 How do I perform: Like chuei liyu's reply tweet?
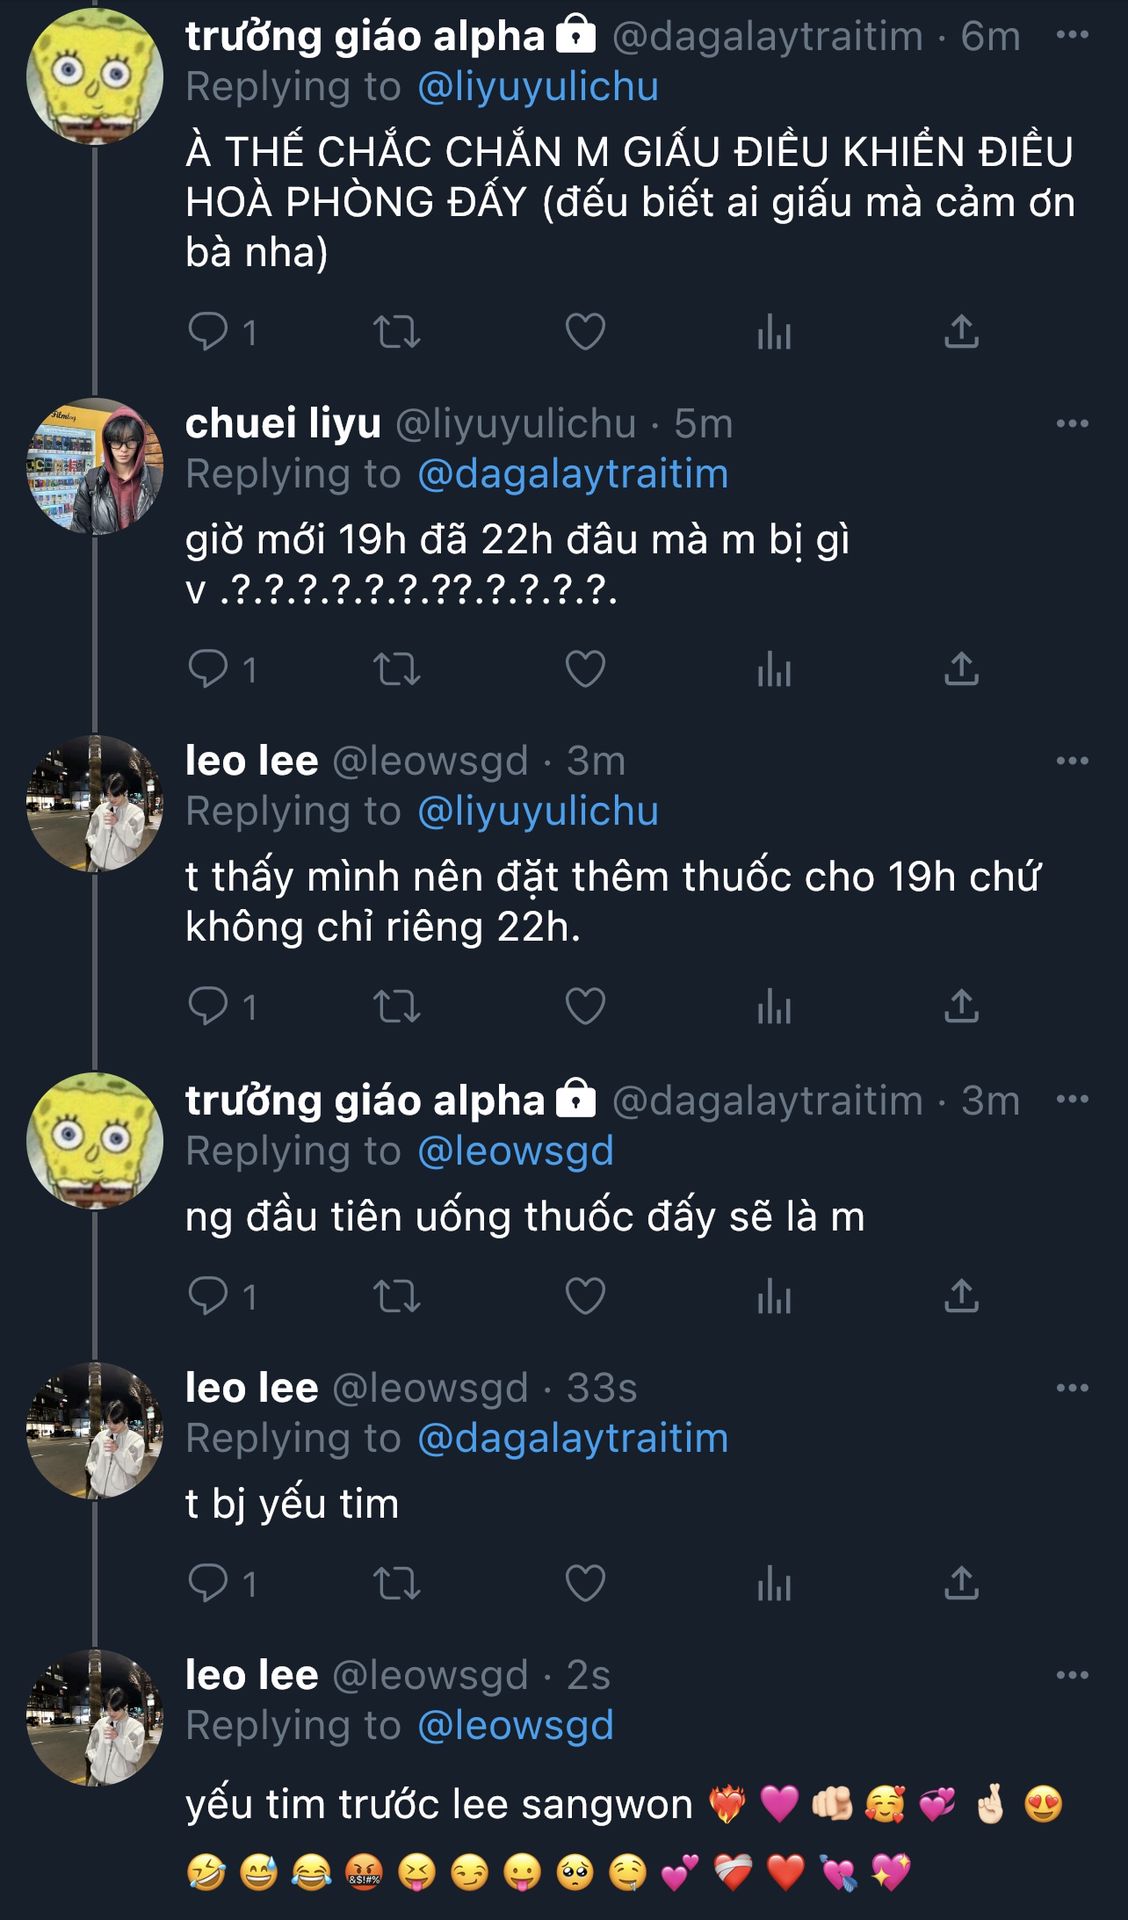pos(585,669)
